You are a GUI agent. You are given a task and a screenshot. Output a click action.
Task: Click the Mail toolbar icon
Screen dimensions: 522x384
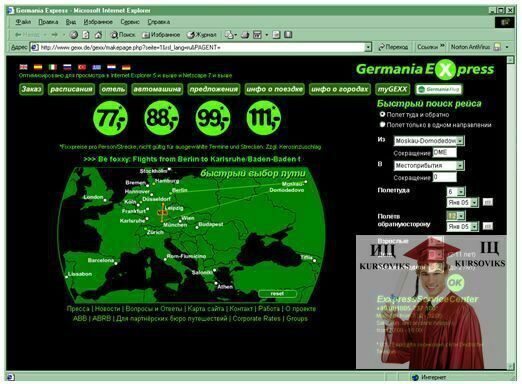229,34
